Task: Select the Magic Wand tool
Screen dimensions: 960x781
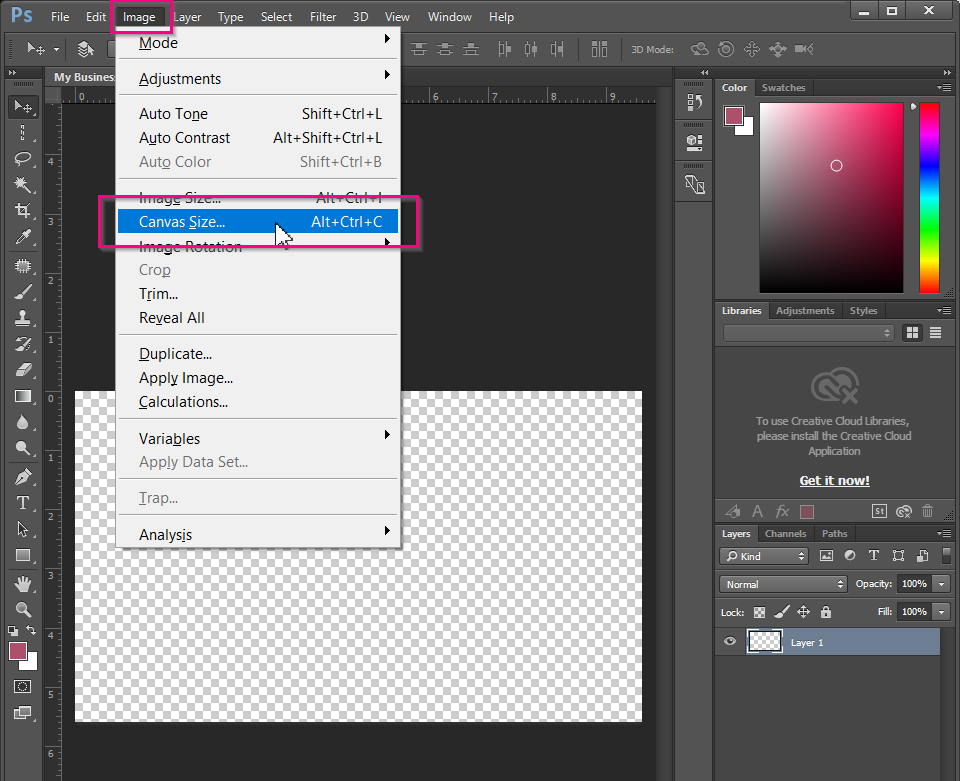Action: (23, 185)
